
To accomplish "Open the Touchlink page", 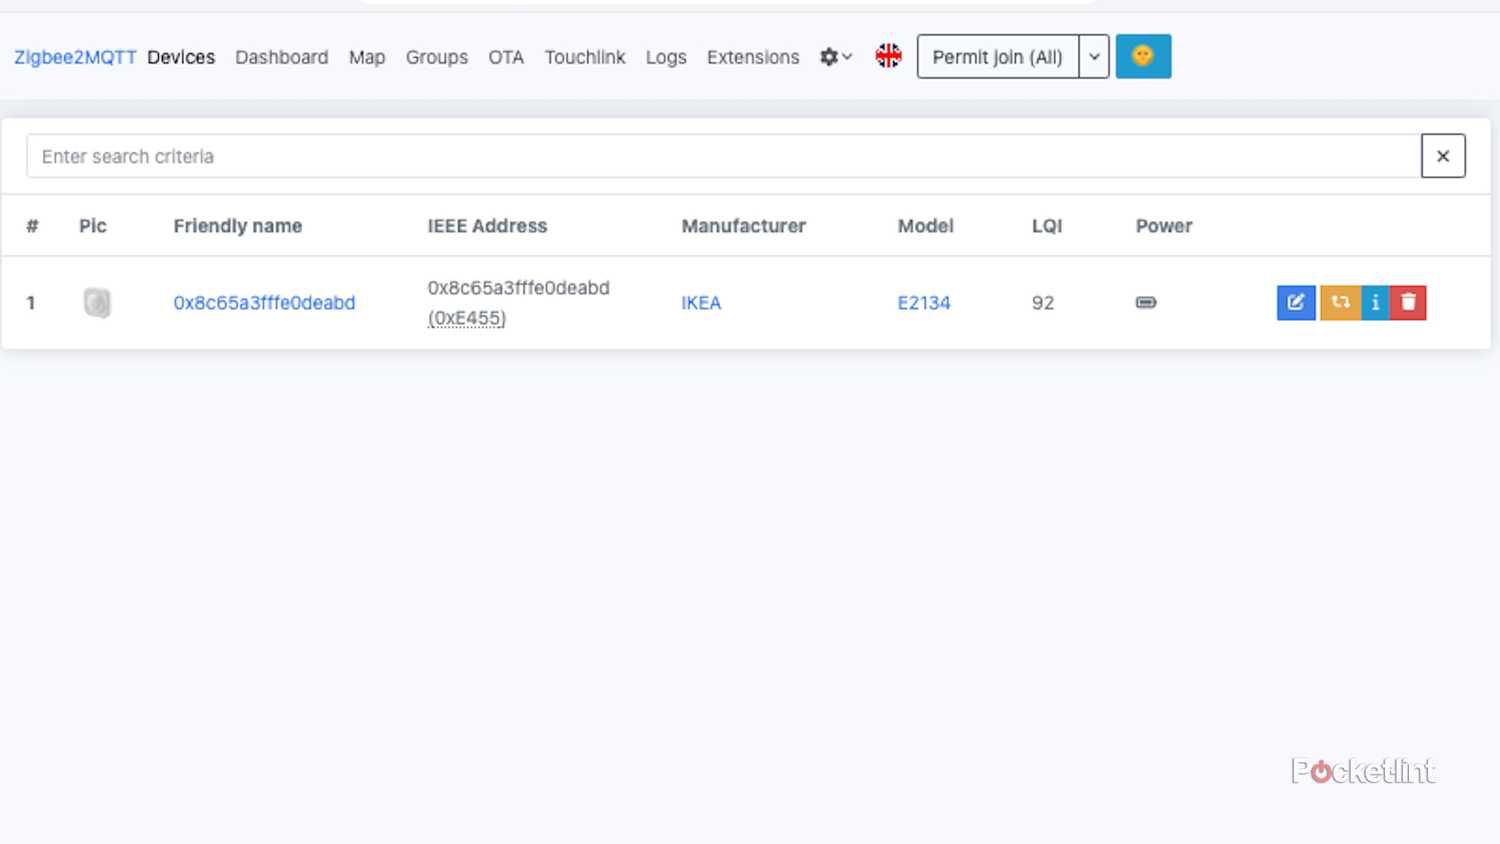I will pyautogui.click(x=585, y=57).
